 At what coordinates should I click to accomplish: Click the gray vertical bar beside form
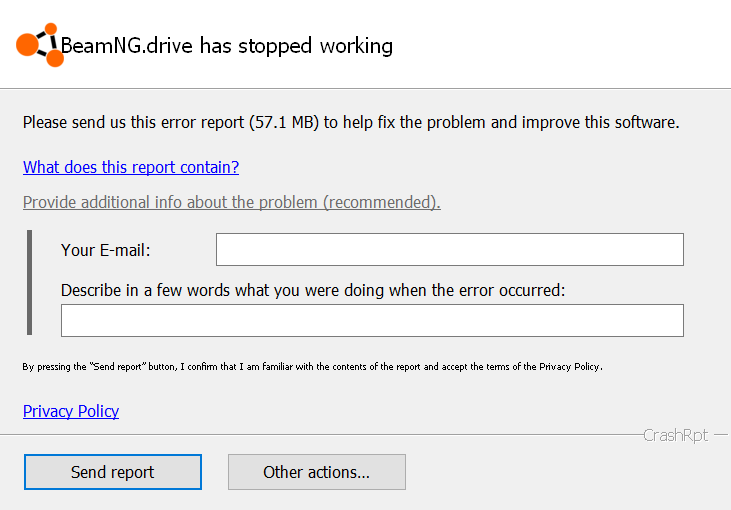29,283
